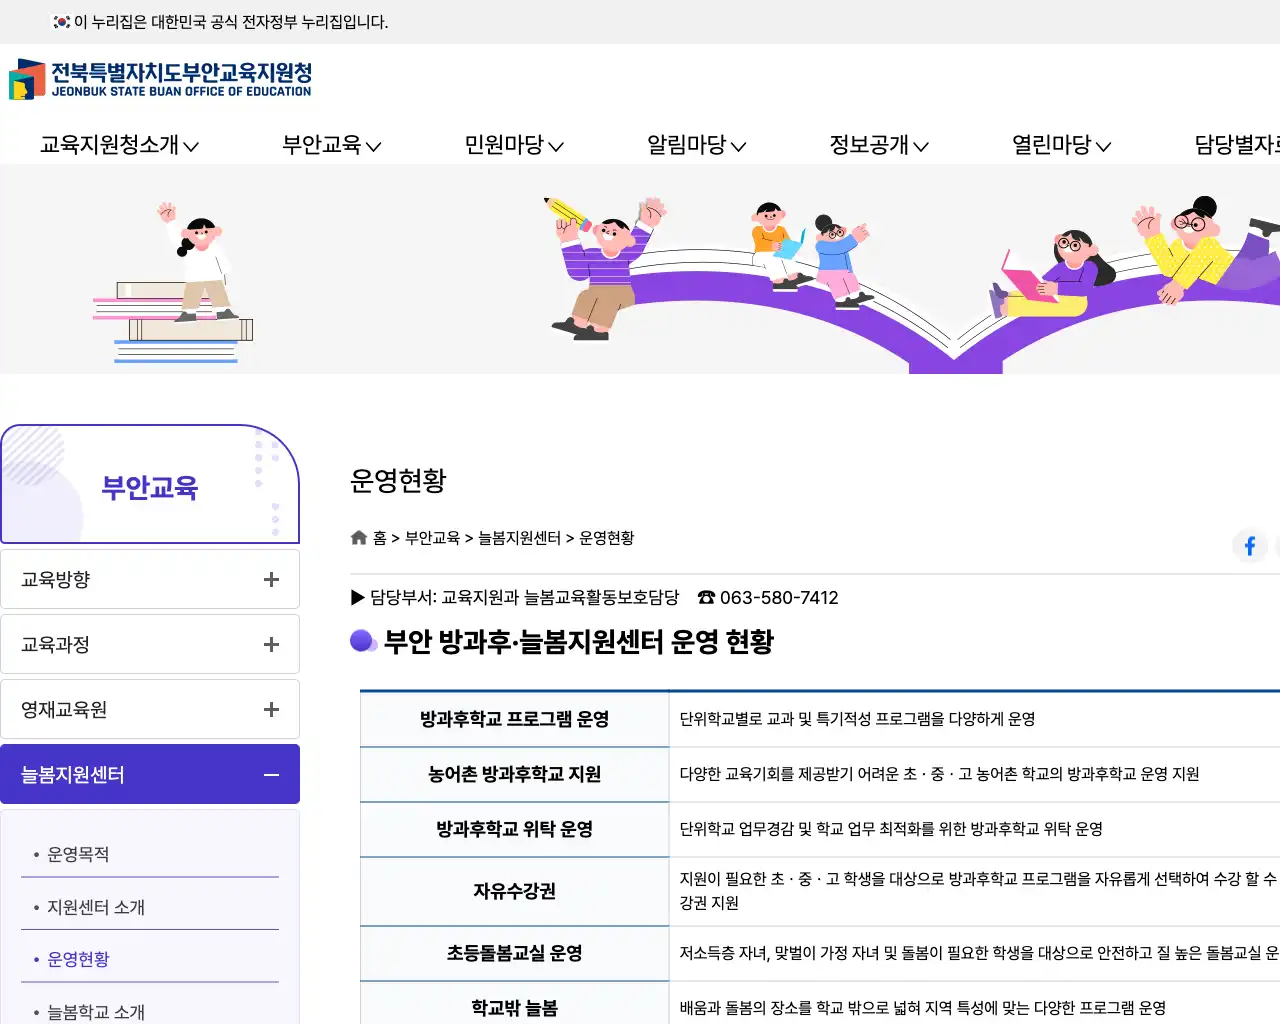Expand the 영재교육원 sidebar section
The height and width of the screenshot is (1024, 1280).
150,709
